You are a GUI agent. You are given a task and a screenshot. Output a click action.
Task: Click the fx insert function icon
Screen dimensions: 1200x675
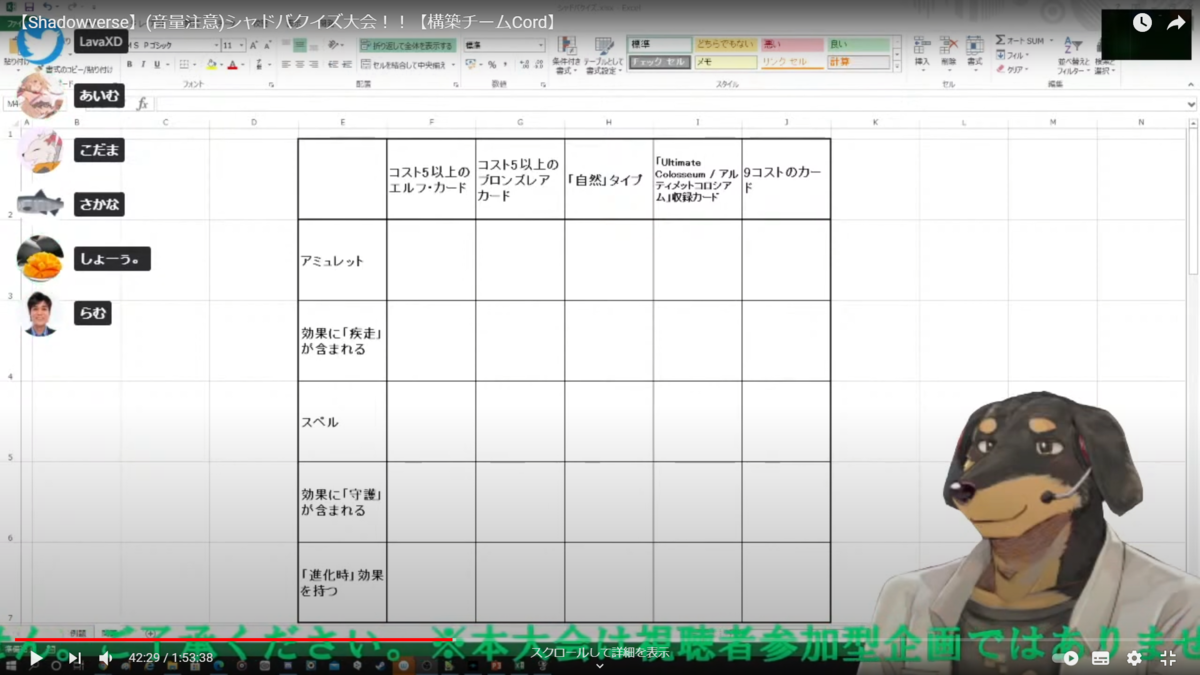142,104
